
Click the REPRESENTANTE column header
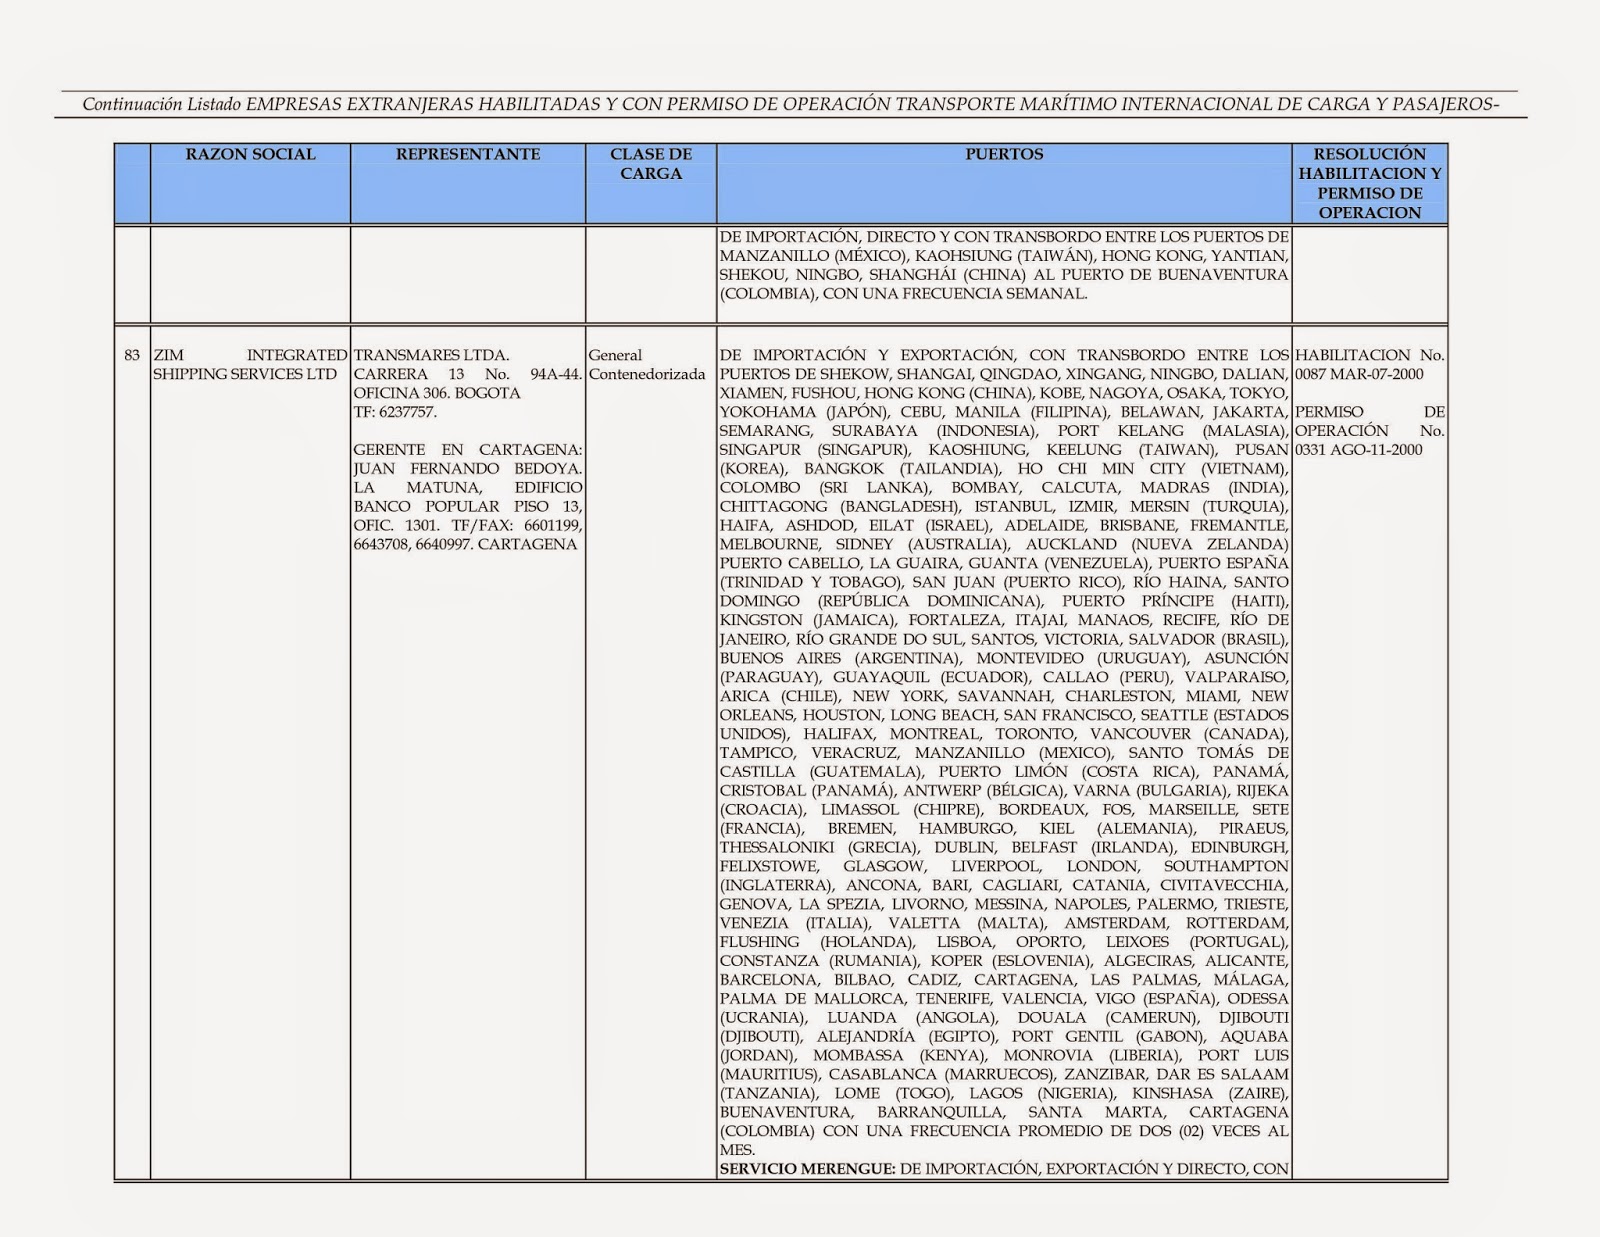[x=468, y=184]
